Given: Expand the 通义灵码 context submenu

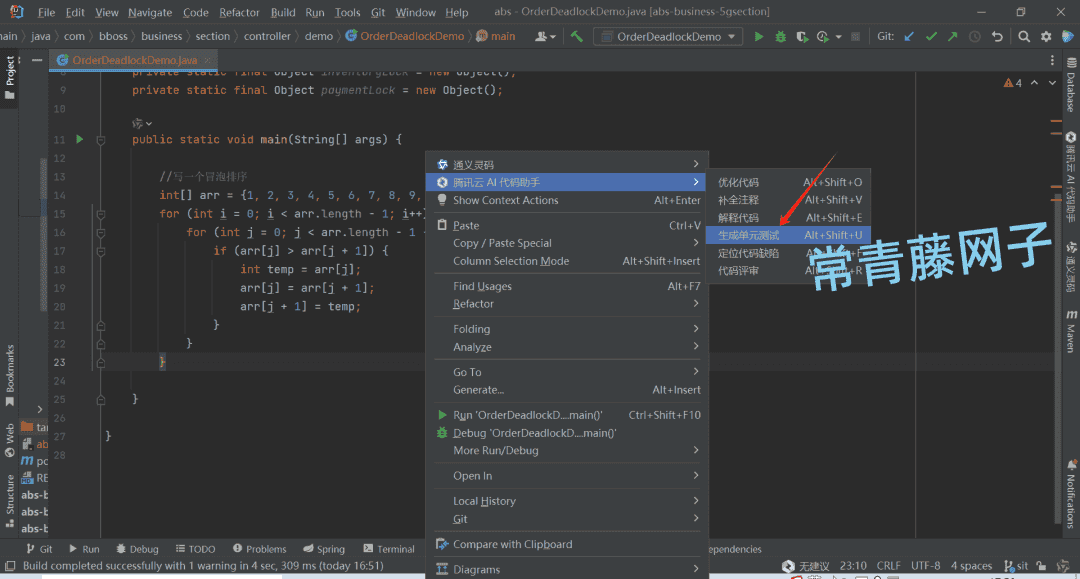Looking at the screenshot, I should coord(568,165).
